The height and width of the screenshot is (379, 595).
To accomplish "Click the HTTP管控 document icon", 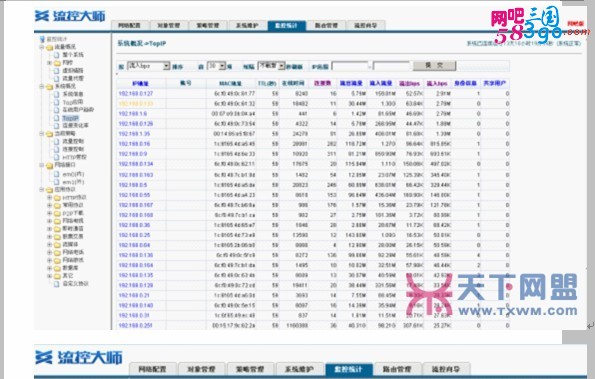I will 57,157.
